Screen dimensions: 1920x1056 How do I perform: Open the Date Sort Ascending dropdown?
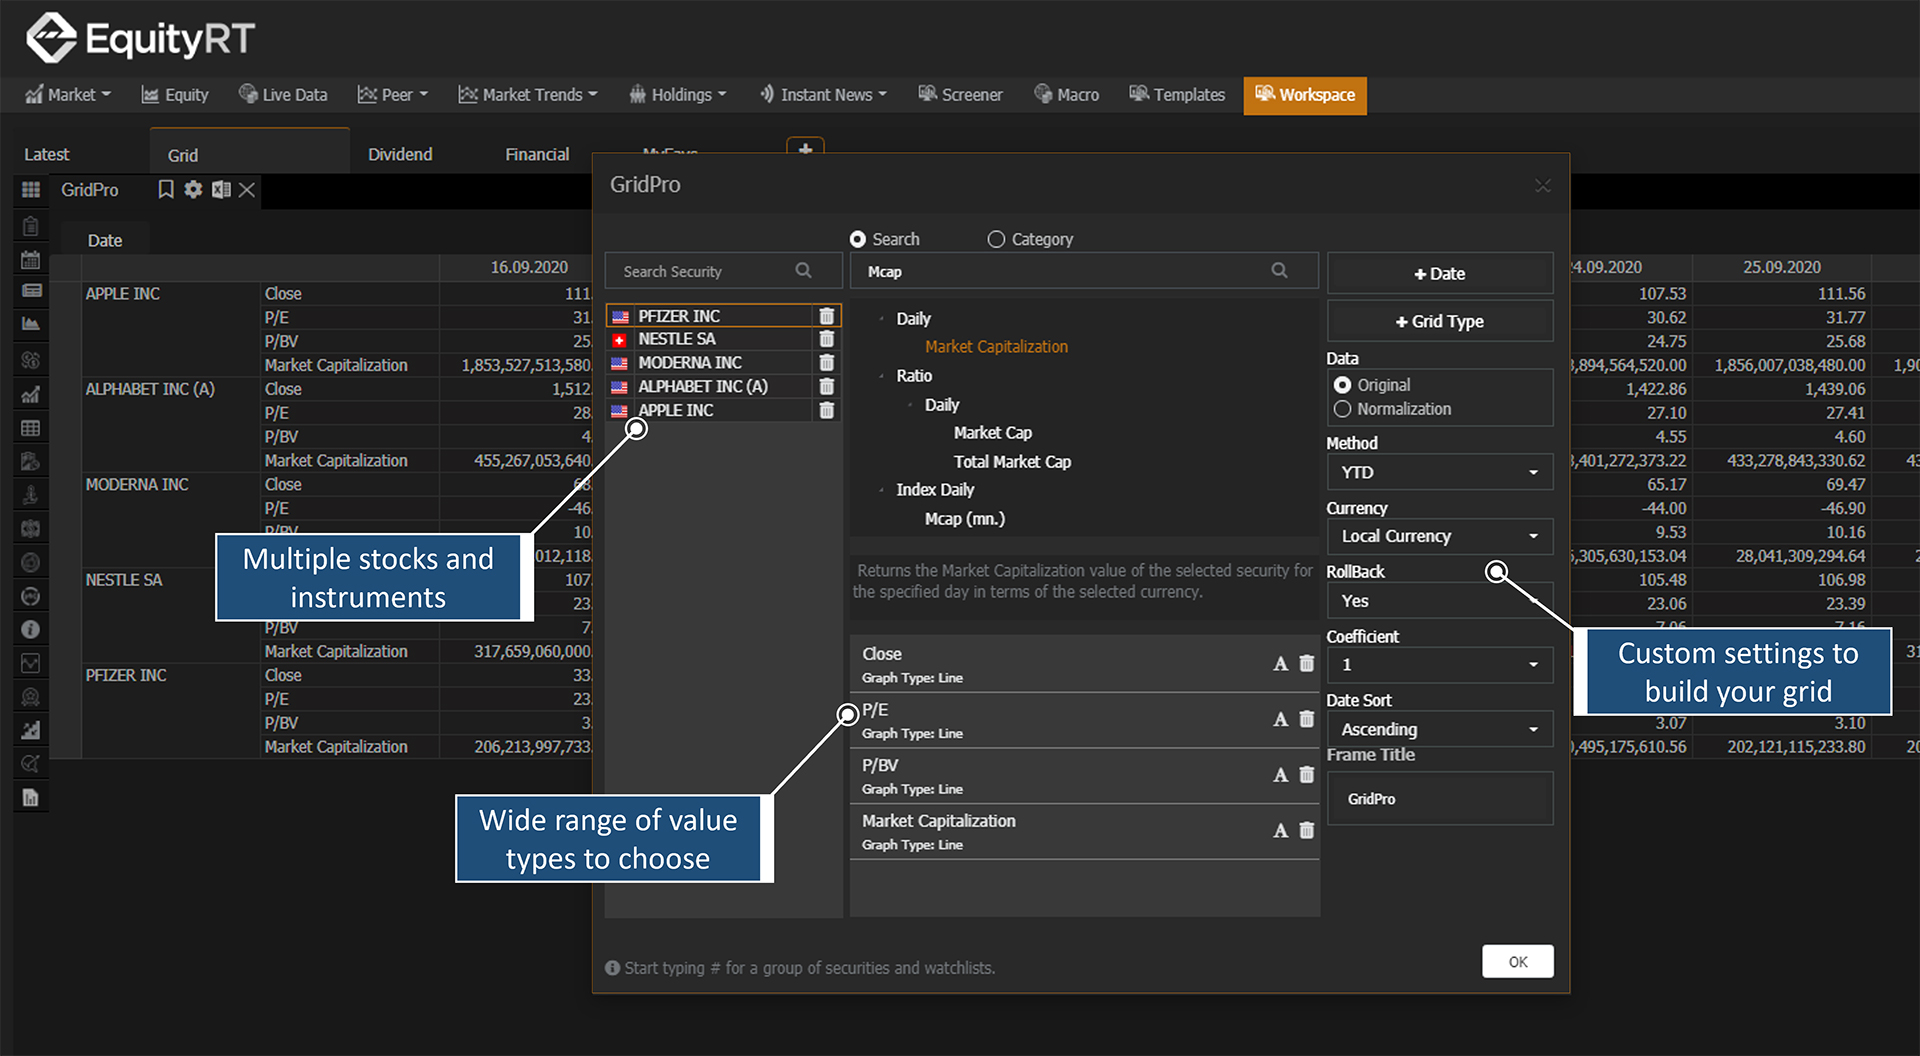(x=1440, y=729)
